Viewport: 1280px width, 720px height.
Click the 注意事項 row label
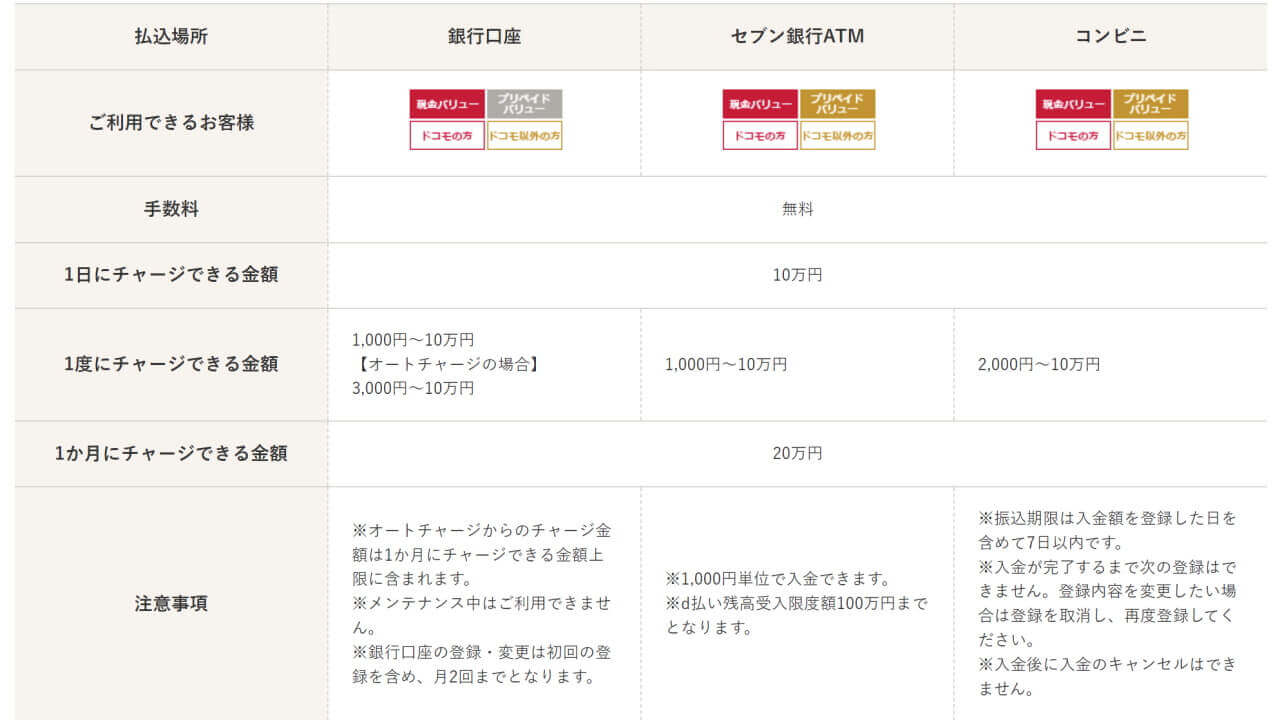pos(171,604)
